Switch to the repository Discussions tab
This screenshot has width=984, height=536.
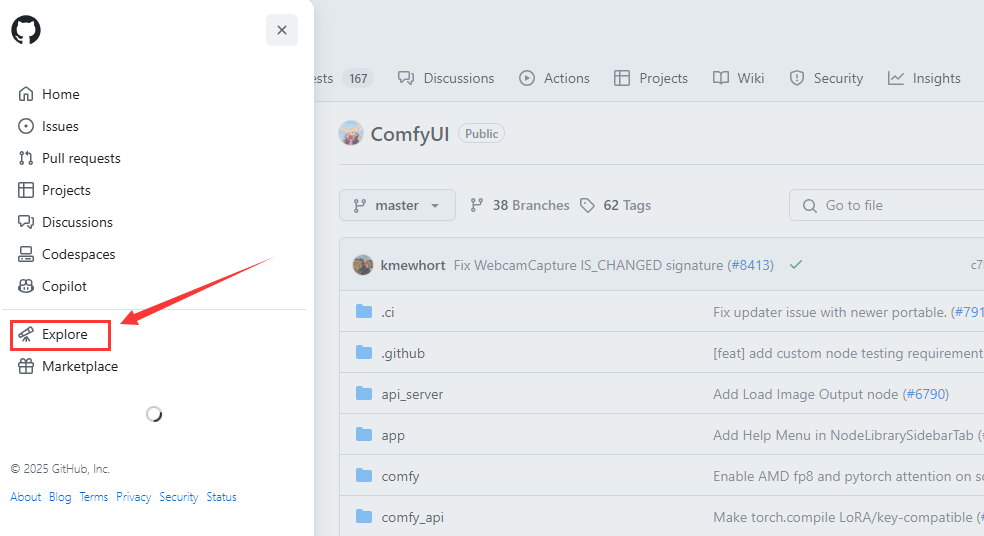[x=446, y=78]
